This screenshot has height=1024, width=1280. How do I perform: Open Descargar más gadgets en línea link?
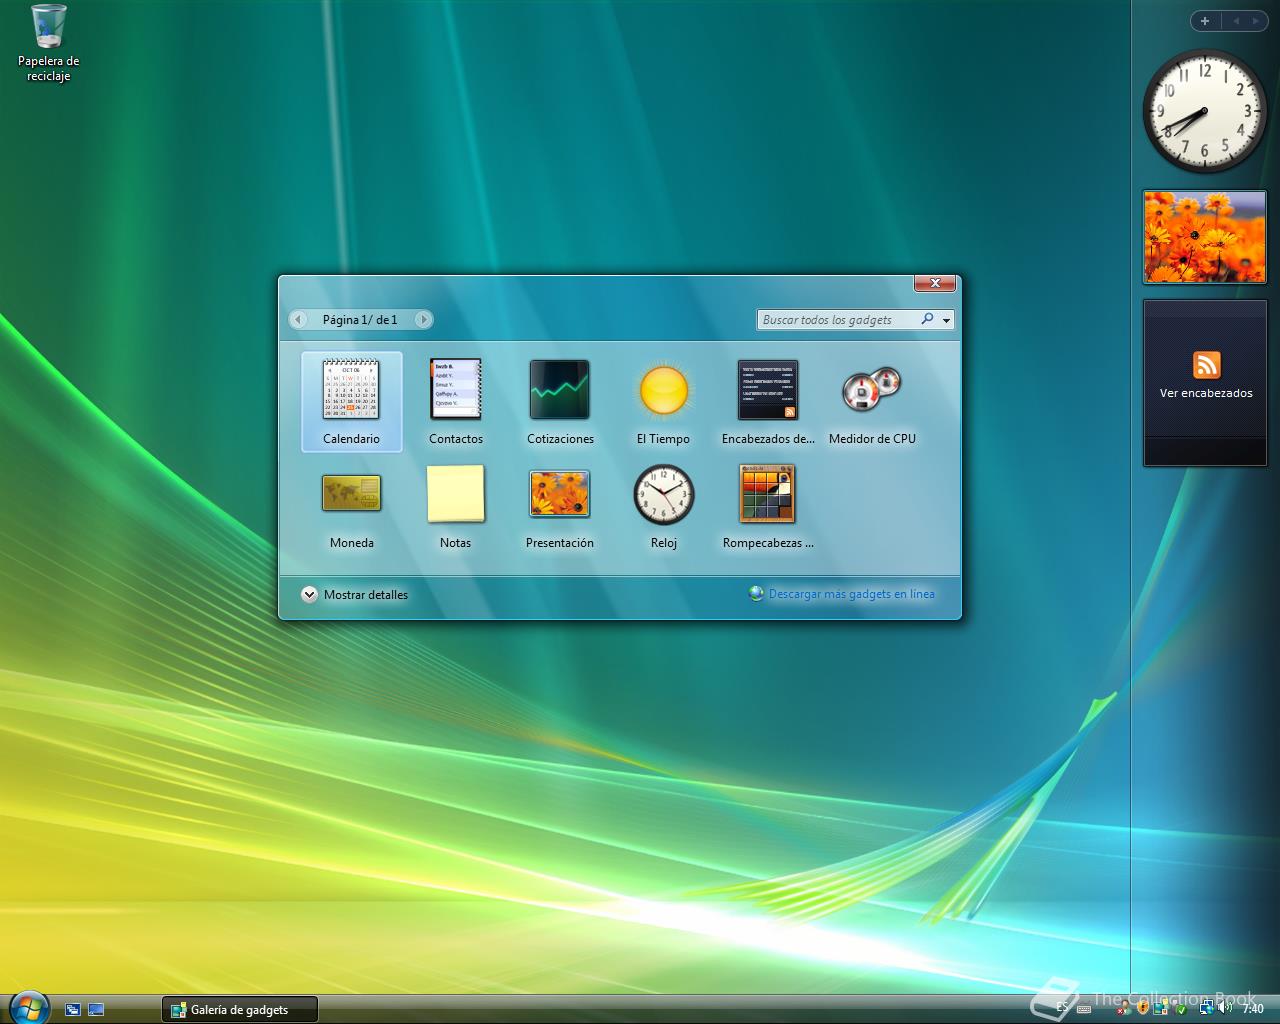pyautogui.click(x=851, y=594)
